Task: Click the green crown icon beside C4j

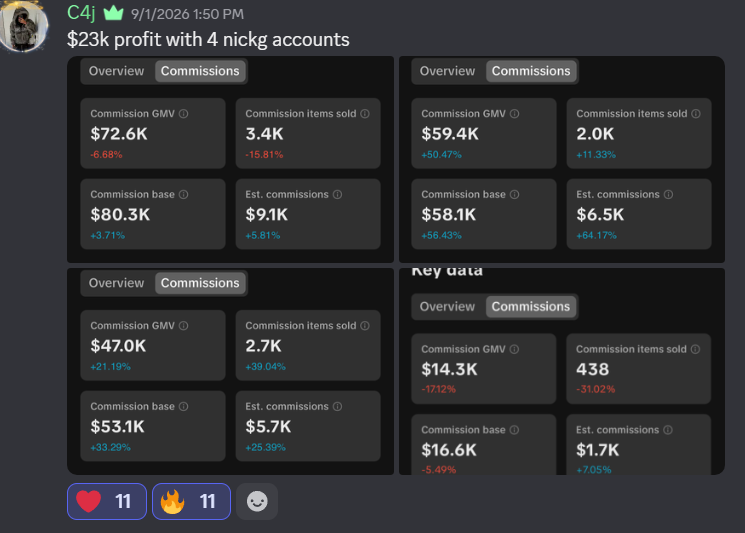Action: click(x=113, y=13)
